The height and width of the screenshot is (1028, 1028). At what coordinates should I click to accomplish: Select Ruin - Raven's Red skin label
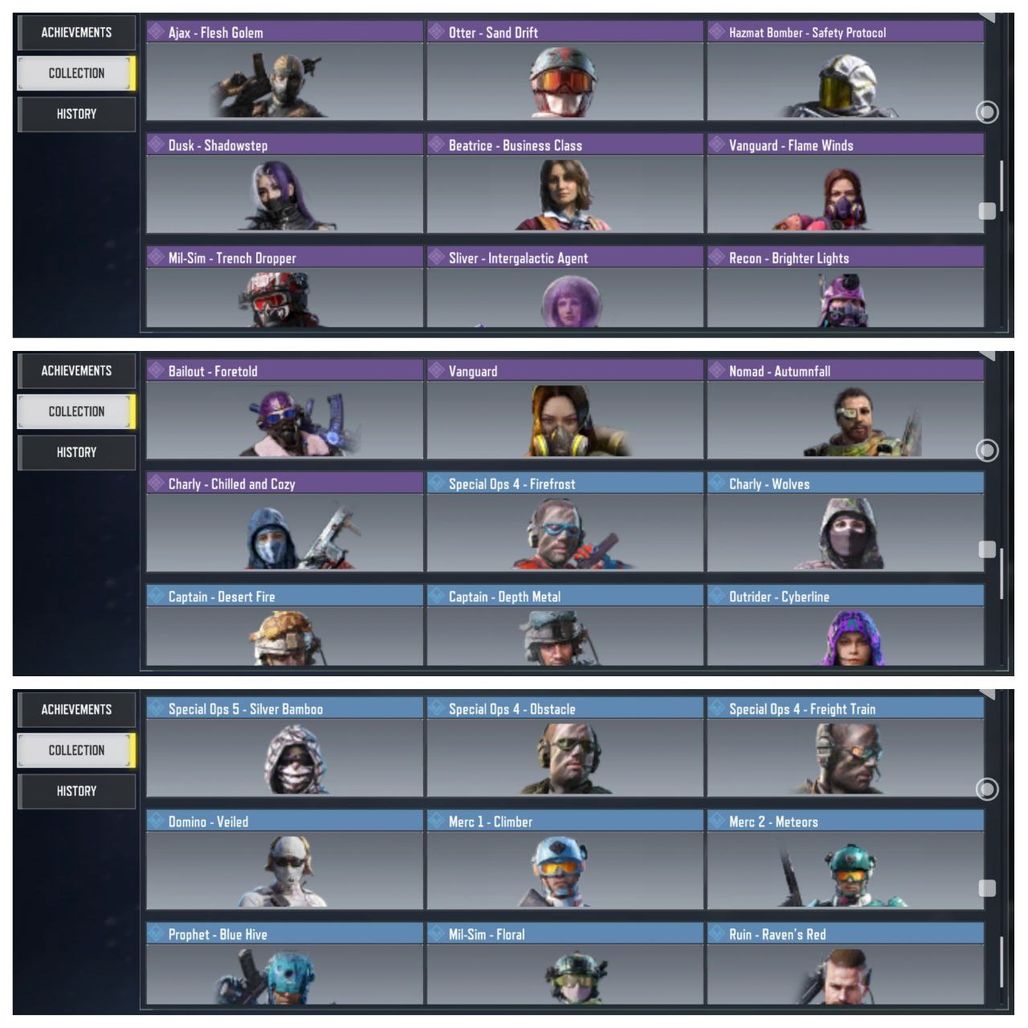coord(778,934)
